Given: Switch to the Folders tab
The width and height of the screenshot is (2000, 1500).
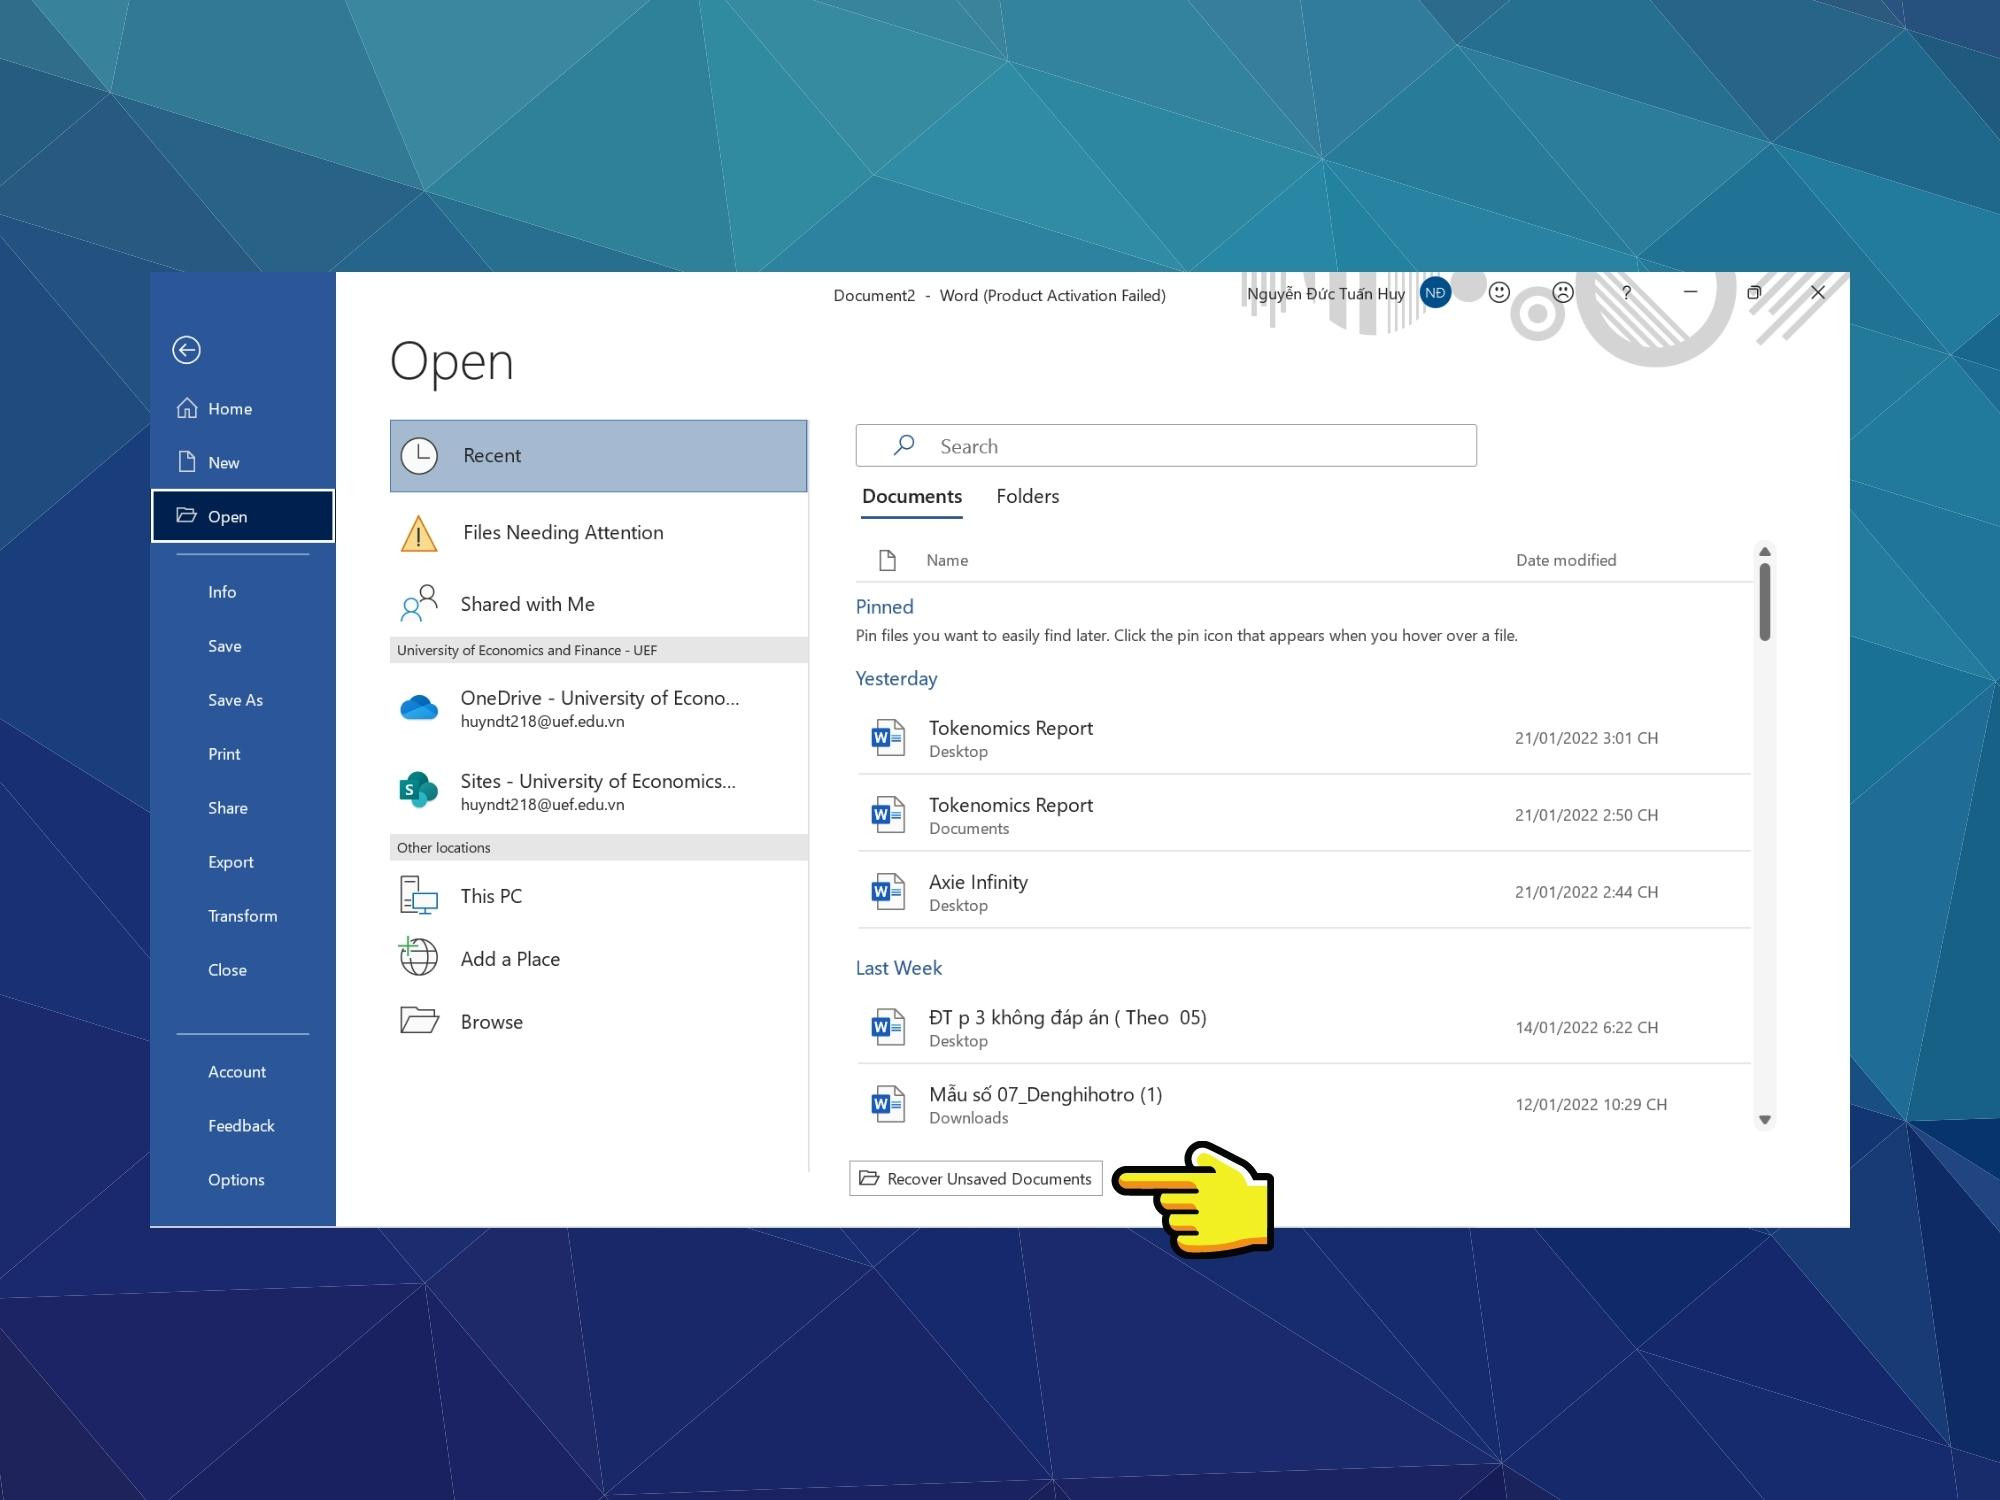Looking at the screenshot, I should point(1027,496).
